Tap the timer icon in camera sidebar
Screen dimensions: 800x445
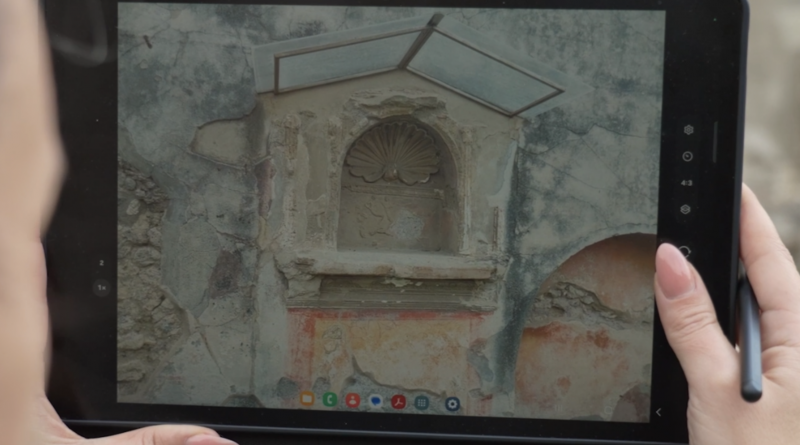pos(688,156)
